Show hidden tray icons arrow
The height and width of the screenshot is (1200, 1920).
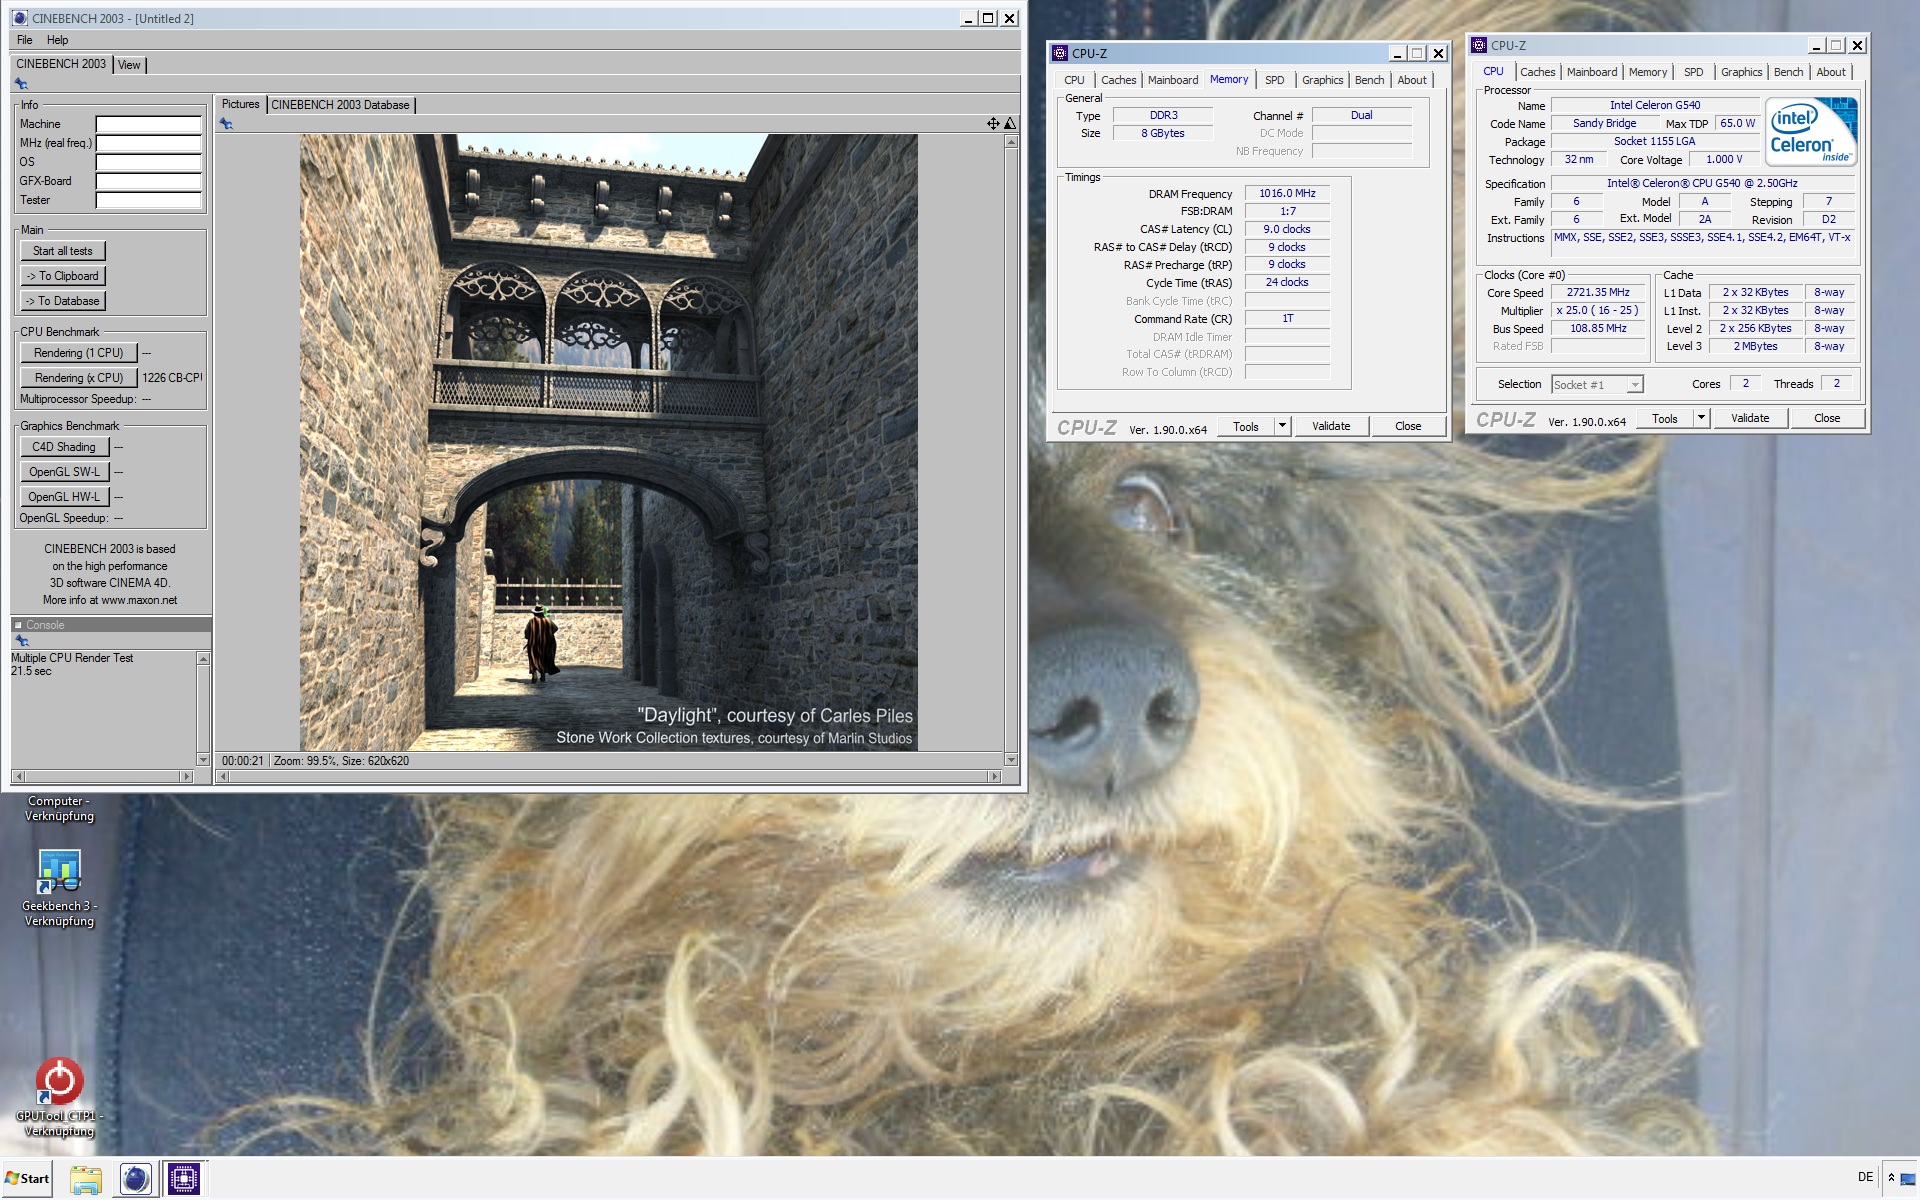coord(1891,1178)
